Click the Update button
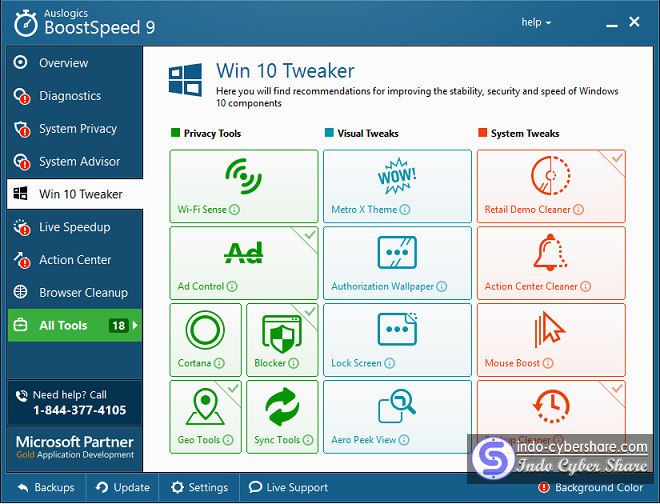Image resolution: width=660 pixels, height=504 pixels. click(x=122, y=488)
